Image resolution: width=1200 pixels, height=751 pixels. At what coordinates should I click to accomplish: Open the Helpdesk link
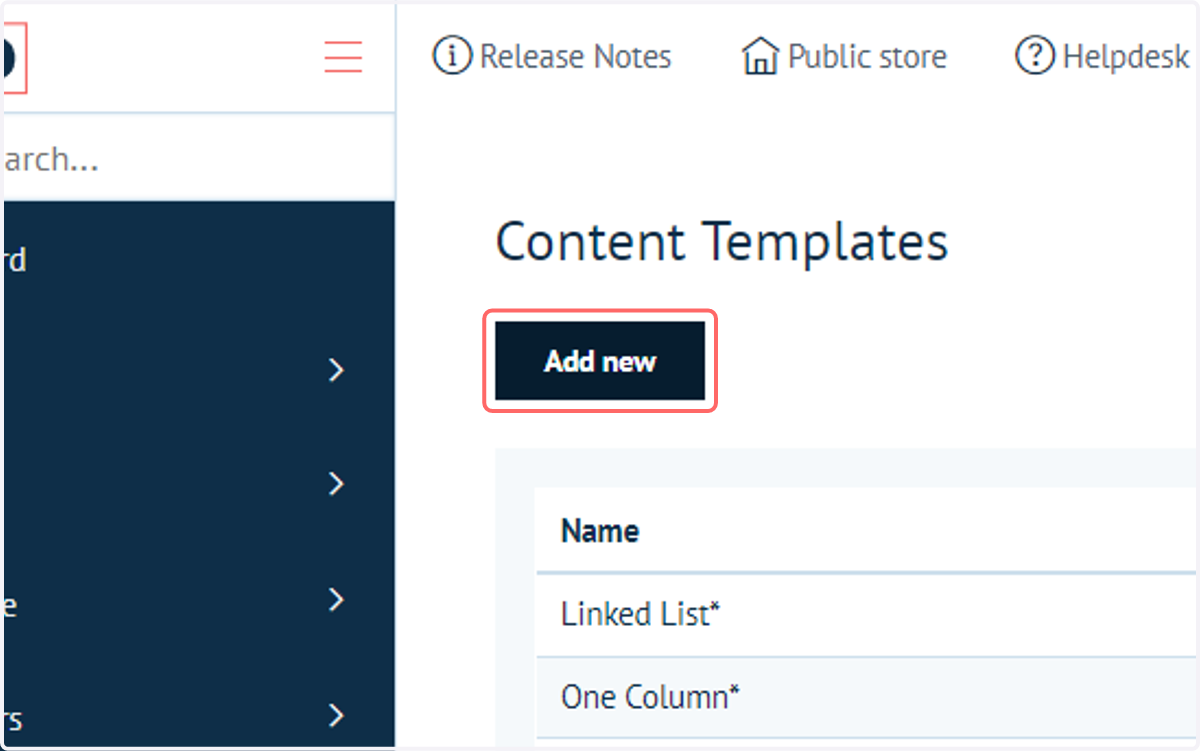pos(1126,57)
